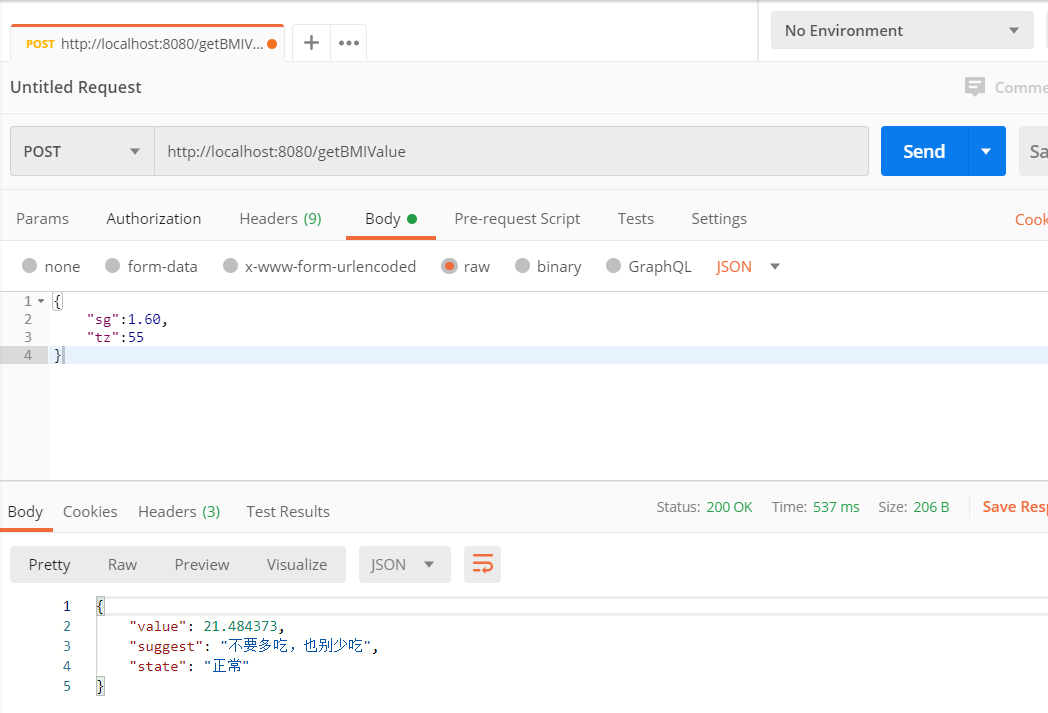Switch to the Authorization tab
The image size is (1048, 713).
point(154,219)
